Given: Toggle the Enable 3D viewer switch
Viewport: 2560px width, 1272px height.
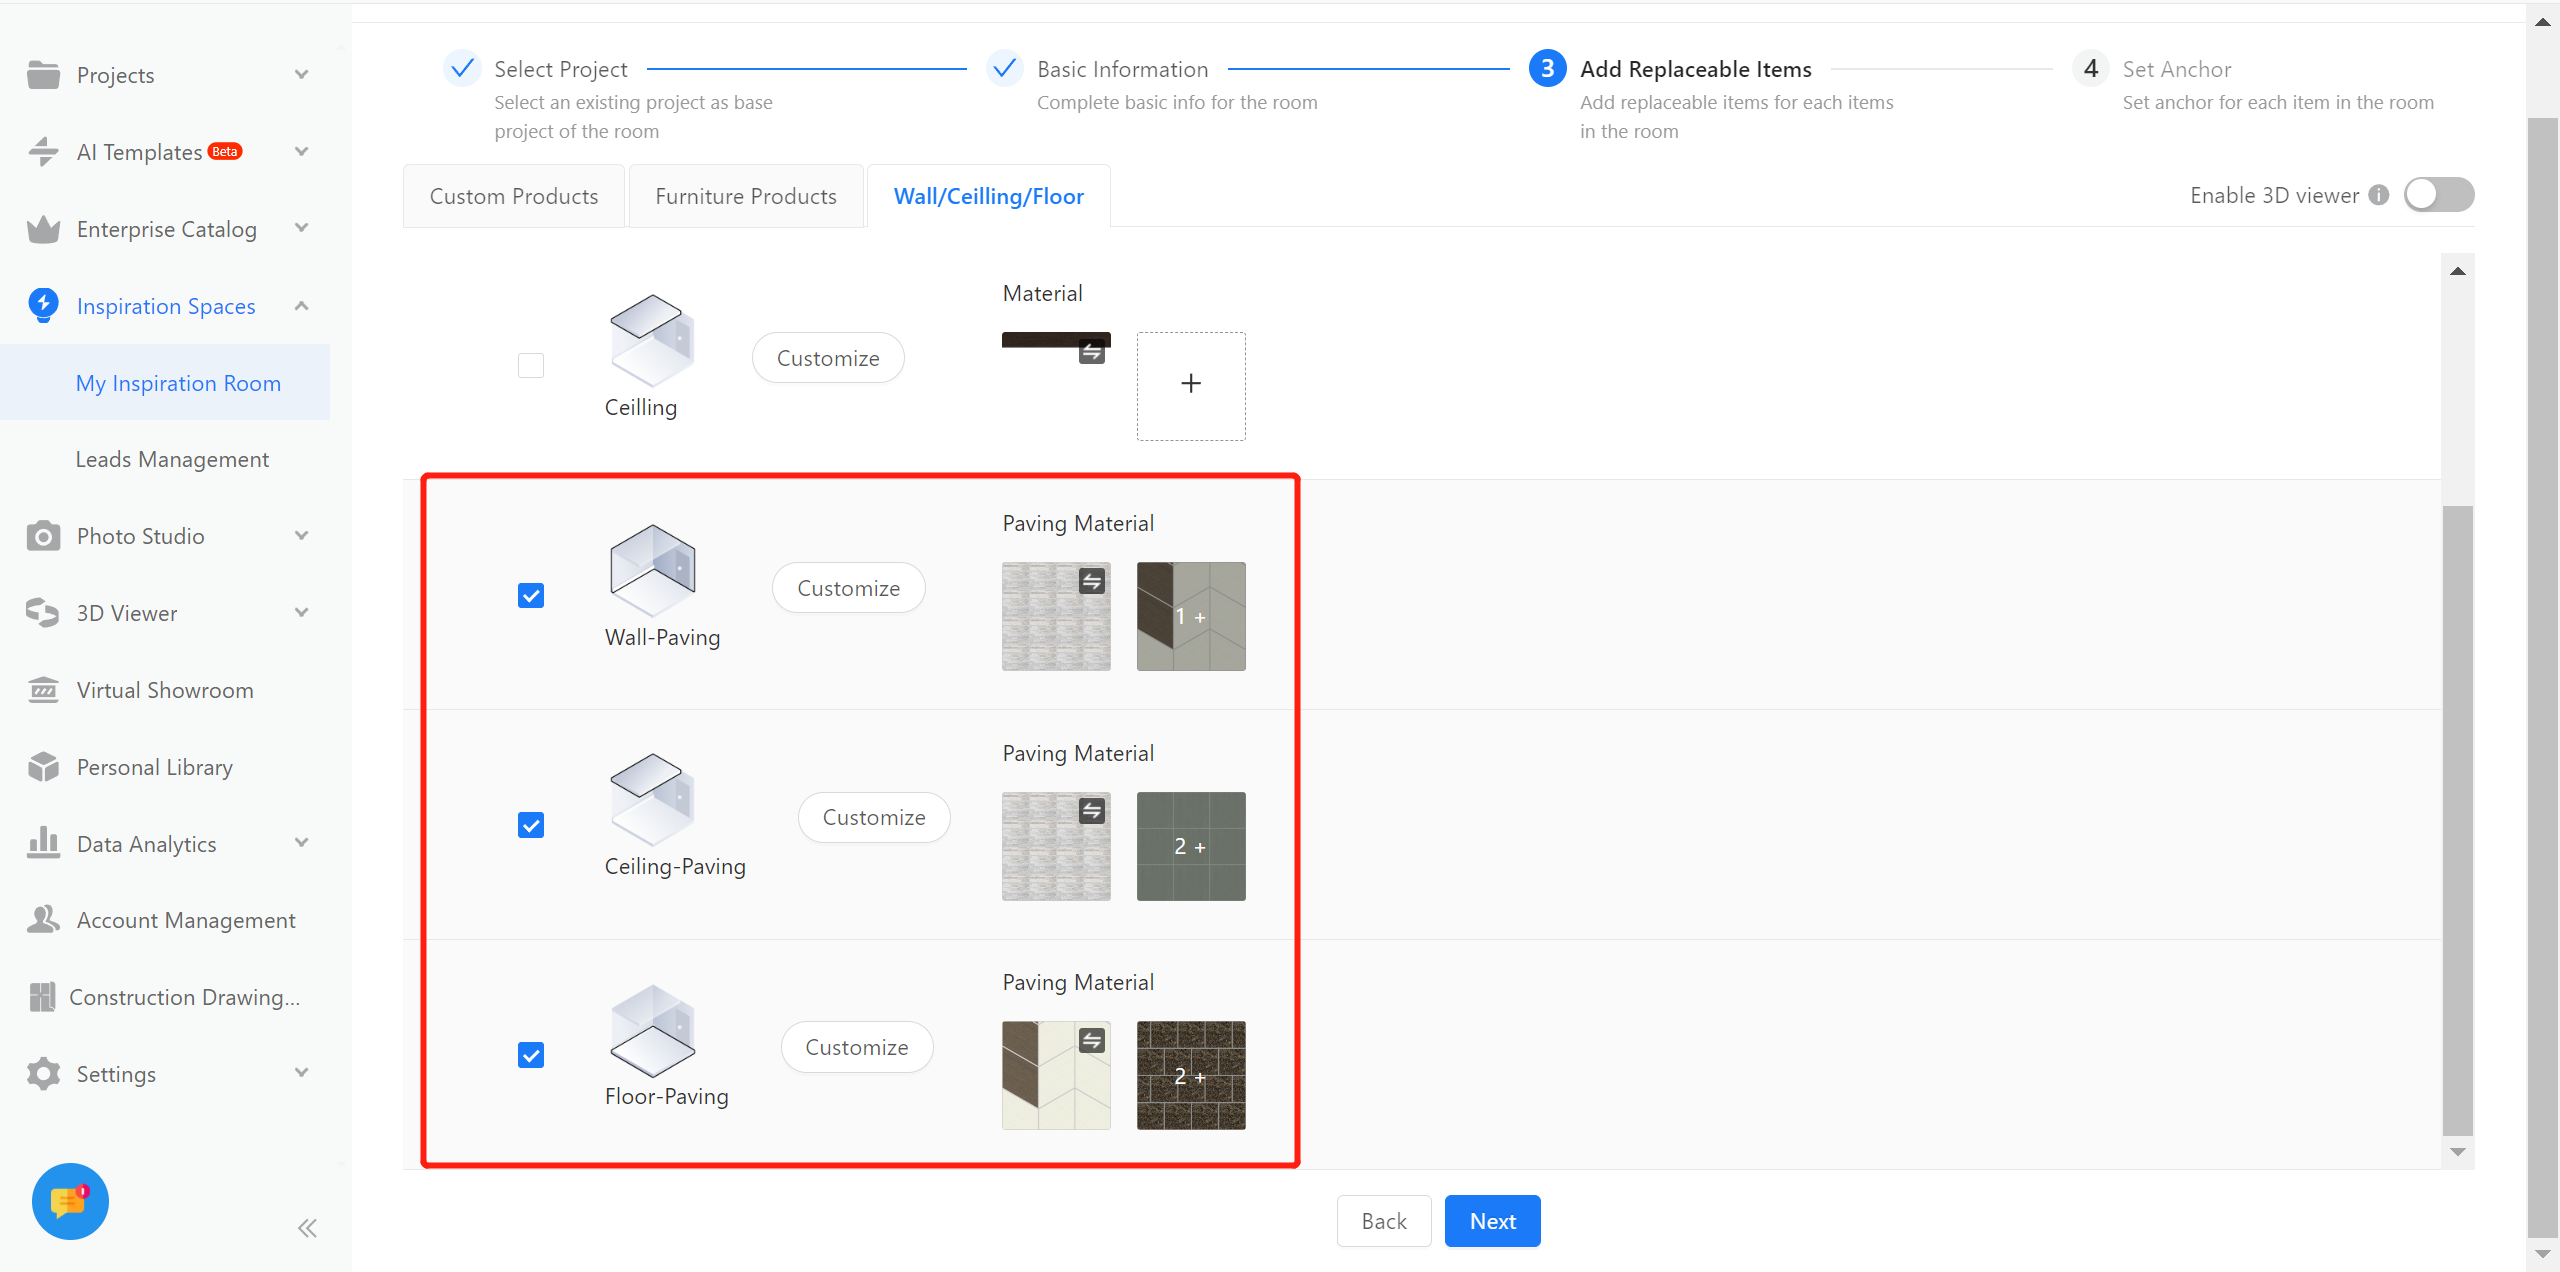Looking at the screenshot, I should pyautogui.click(x=2438, y=195).
